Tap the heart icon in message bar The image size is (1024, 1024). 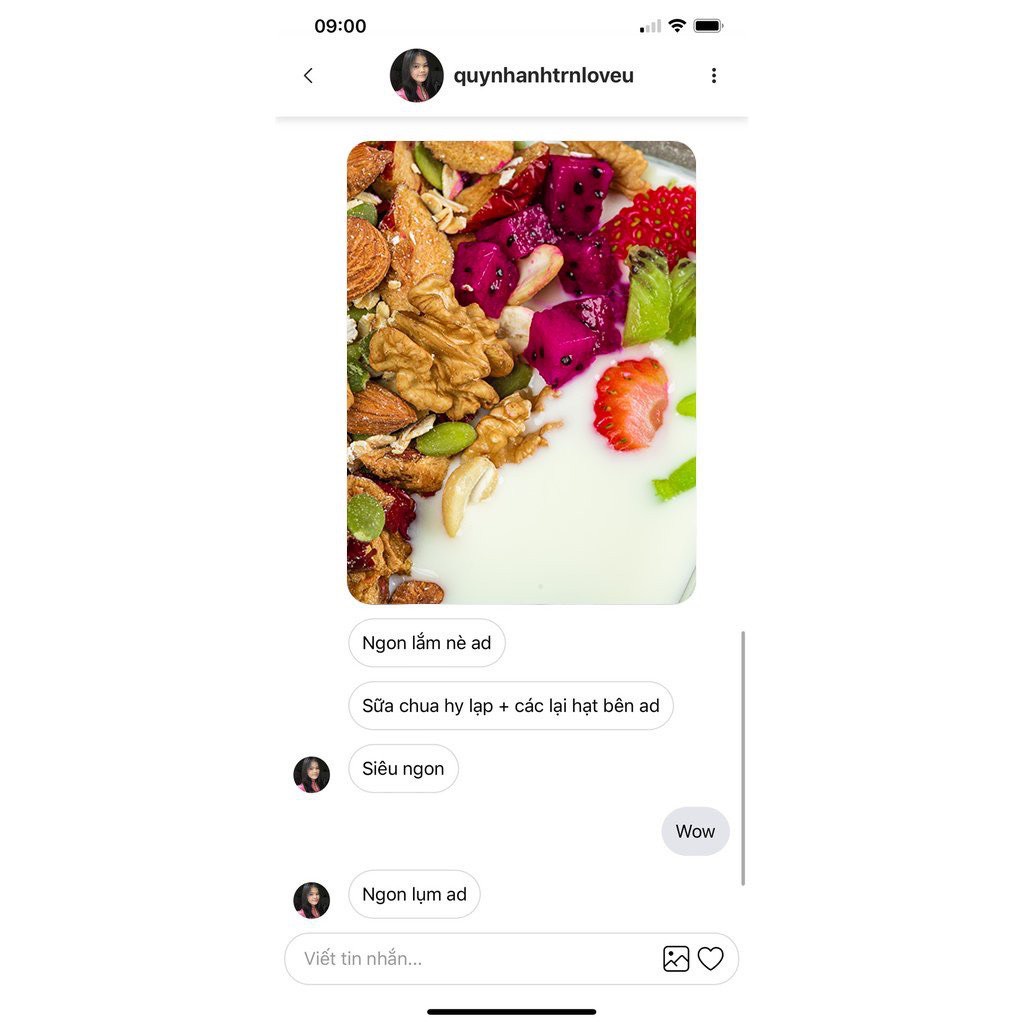click(711, 959)
